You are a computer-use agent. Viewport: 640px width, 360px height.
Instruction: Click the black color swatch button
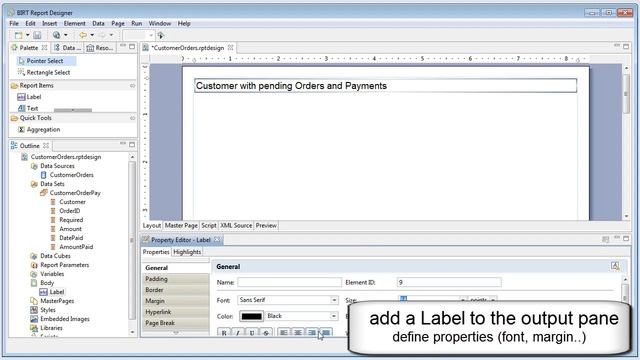pyautogui.click(x=251, y=316)
